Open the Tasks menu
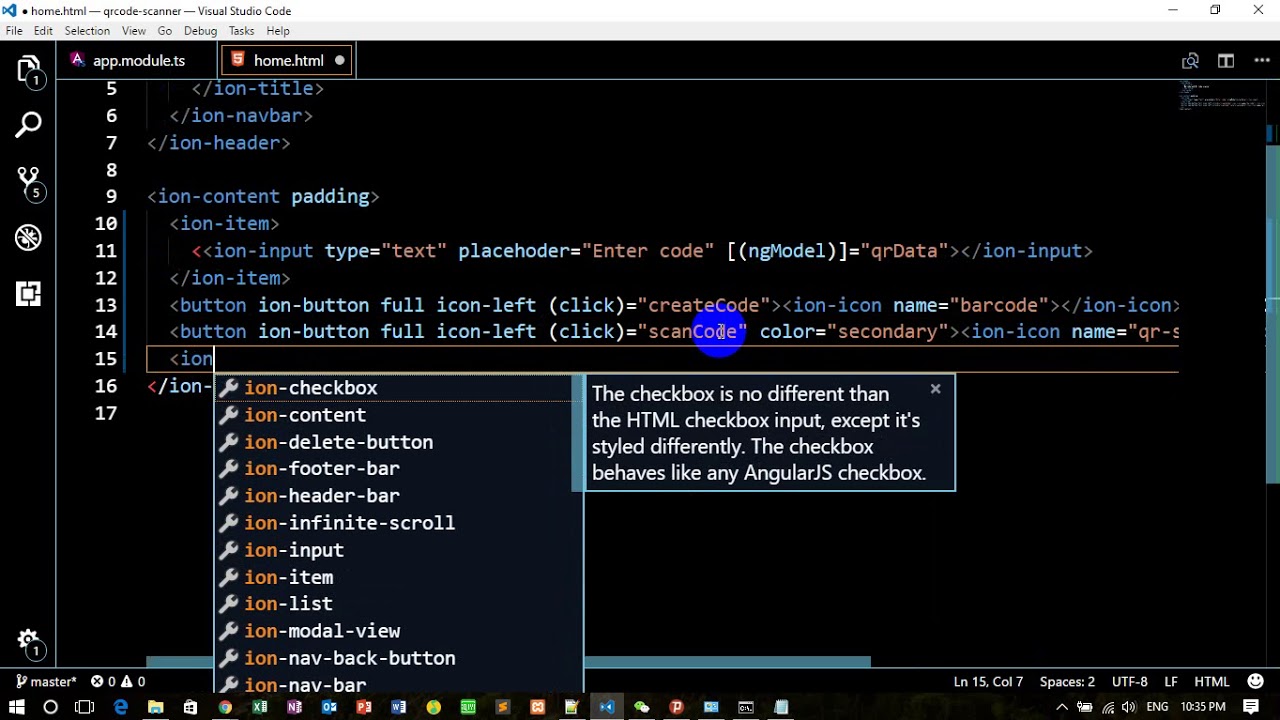The image size is (1280, 720). [241, 31]
